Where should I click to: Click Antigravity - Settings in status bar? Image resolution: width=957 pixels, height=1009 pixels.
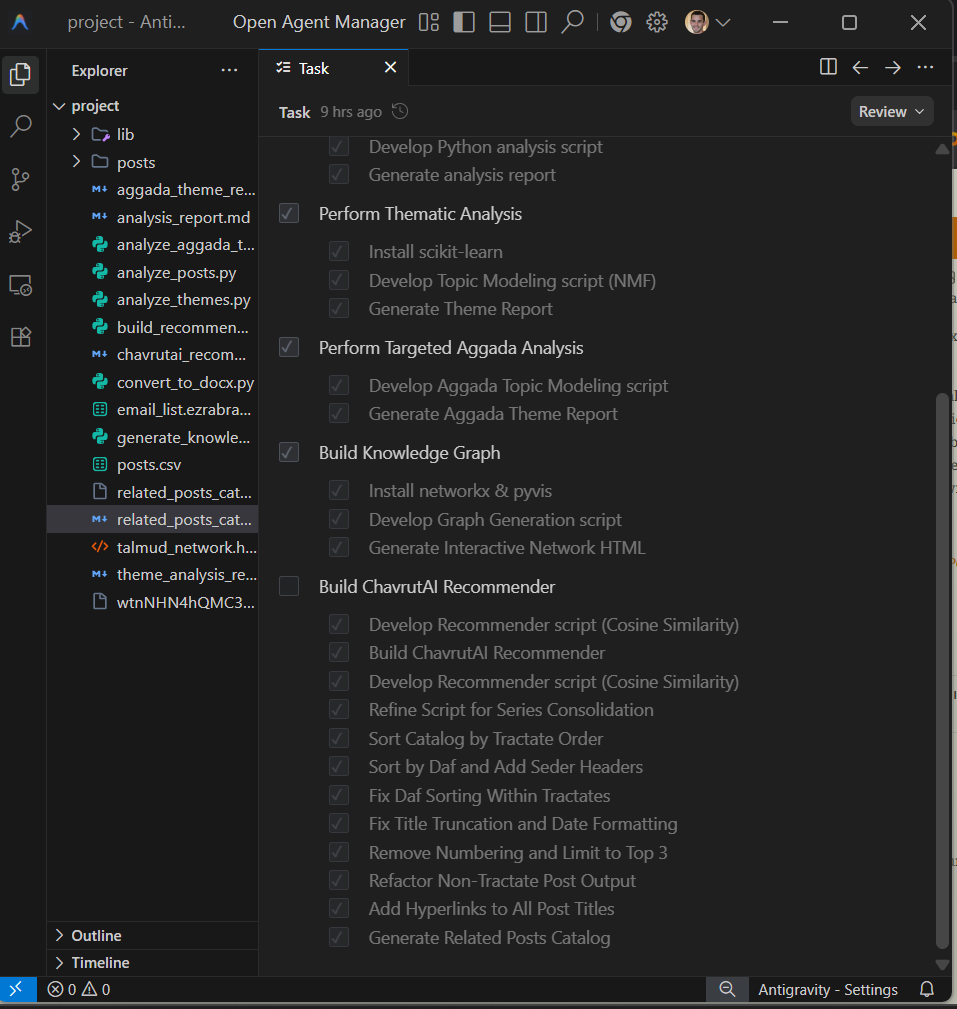point(827,989)
